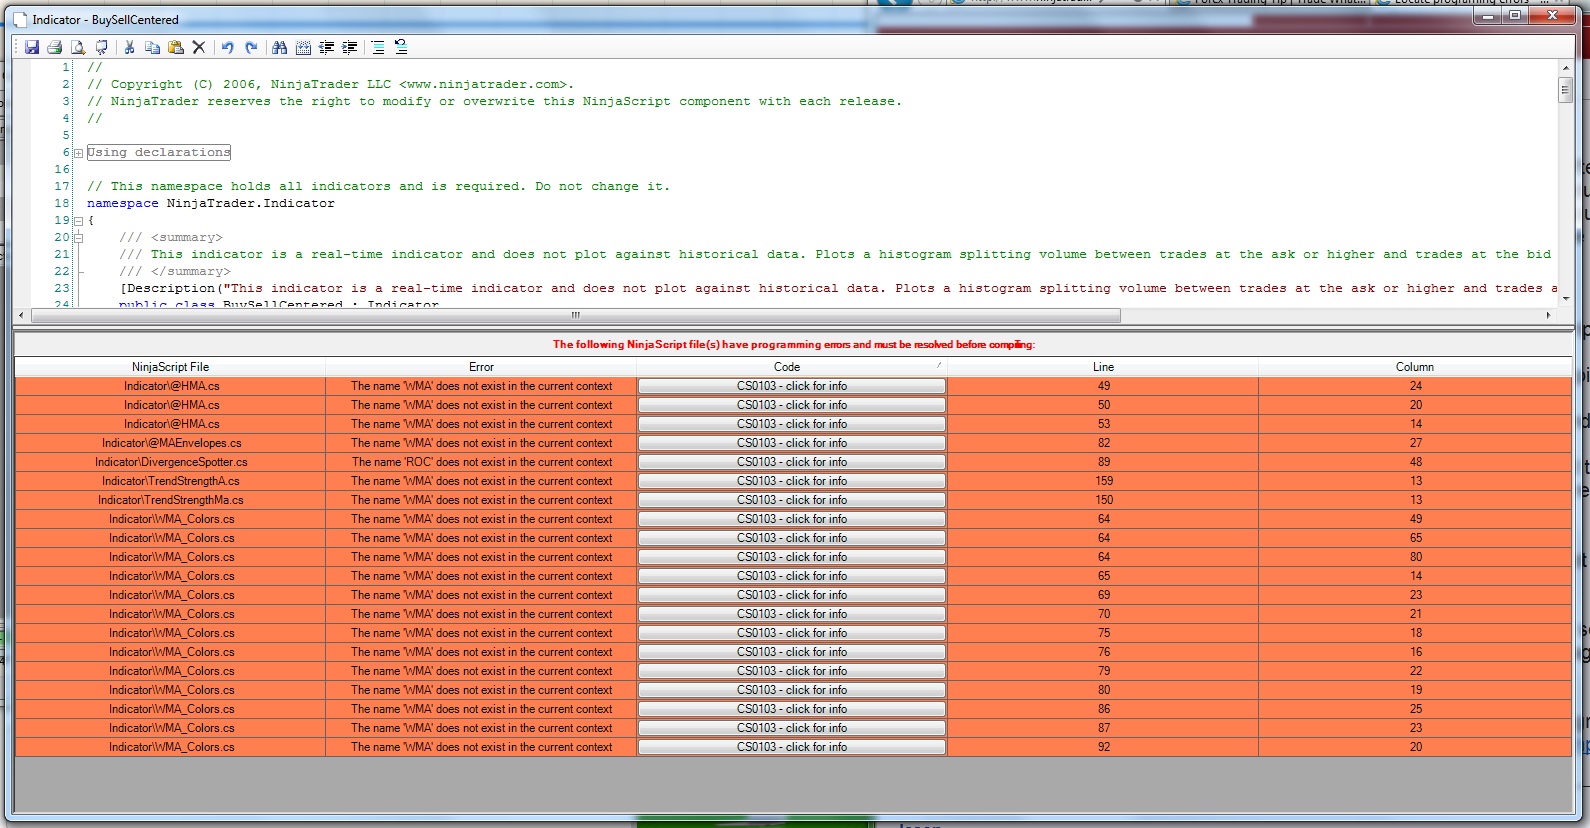Click the Copyright comment on line 2
Image resolution: width=1590 pixels, height=828 pixels.
coord(330,85)
